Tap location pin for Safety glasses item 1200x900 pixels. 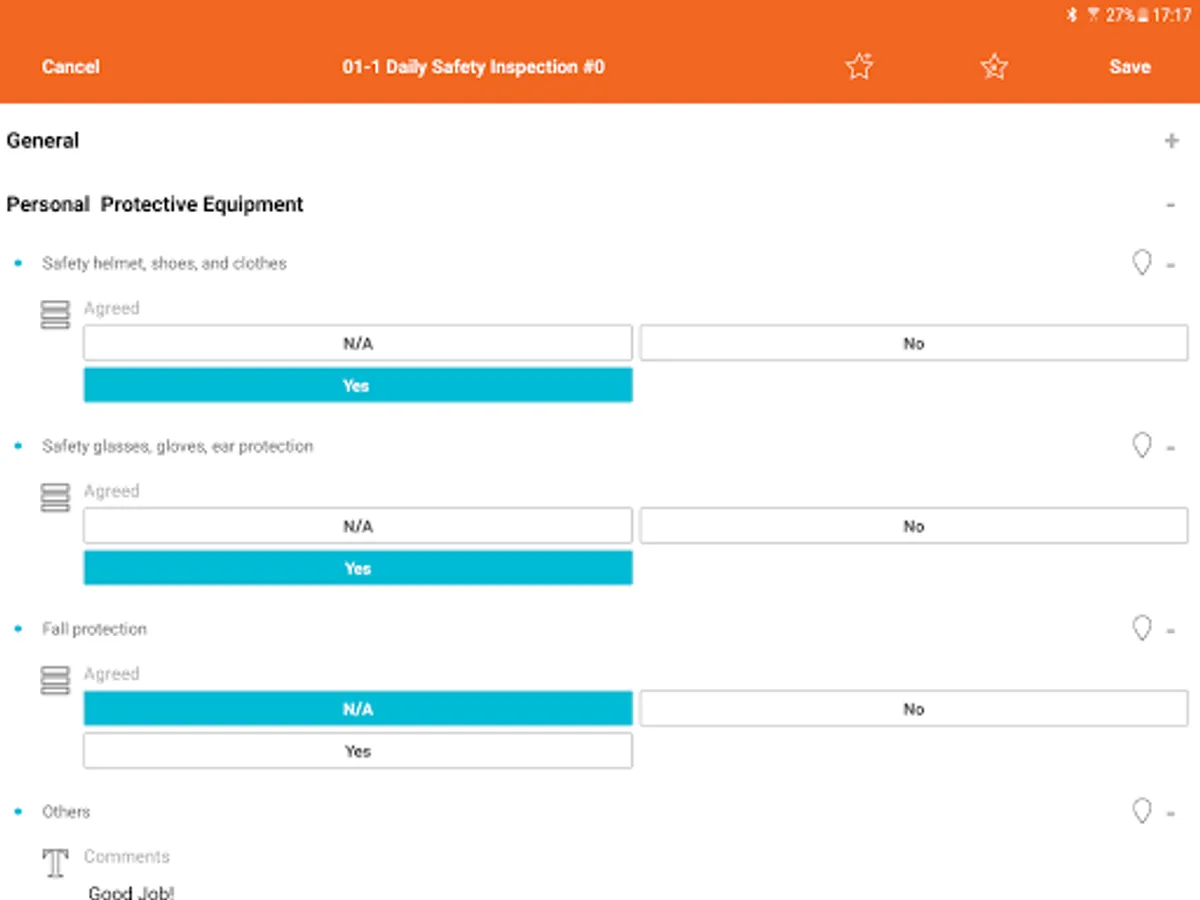(x=1141, y=446)
